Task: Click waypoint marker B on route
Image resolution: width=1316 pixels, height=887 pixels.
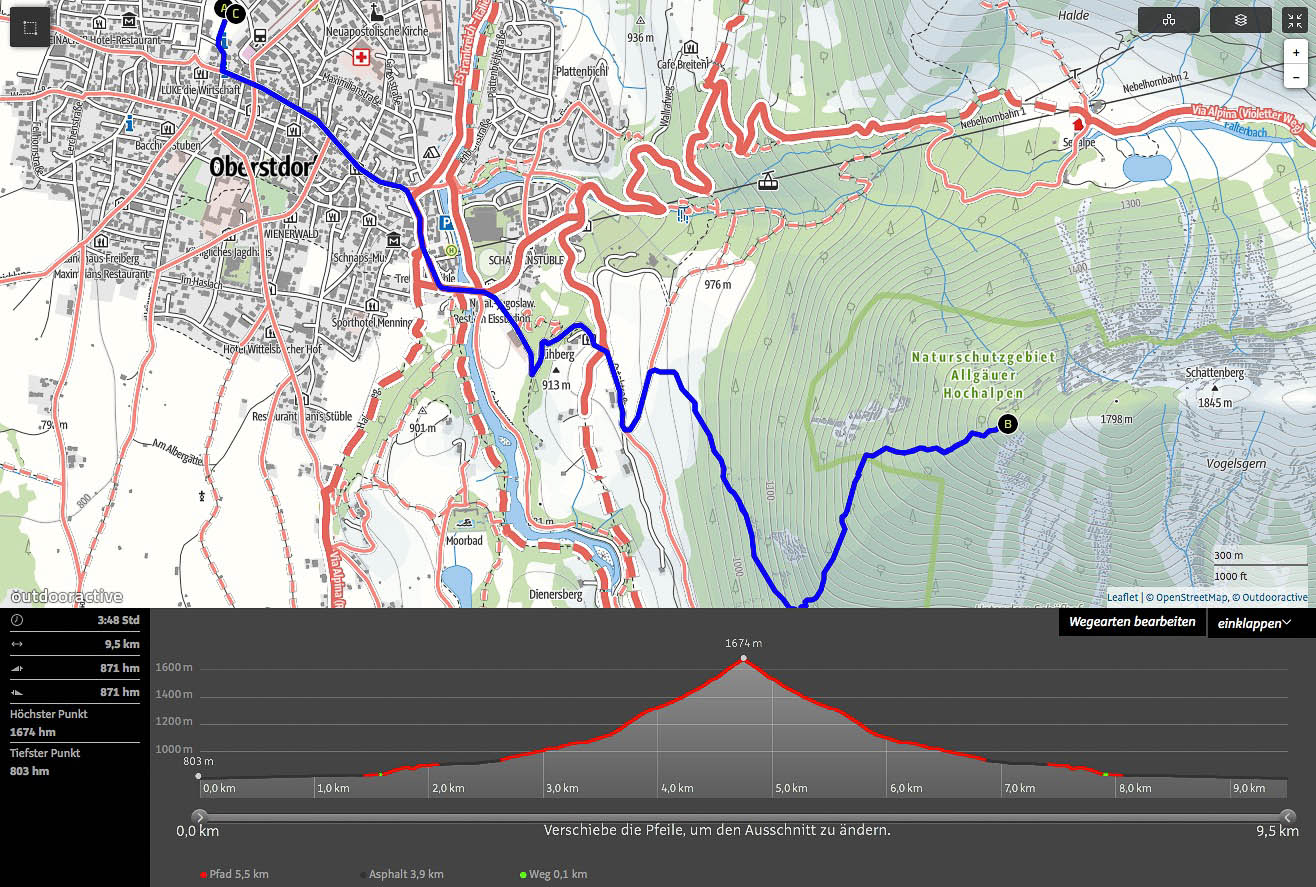Action: coord(1007,424)
